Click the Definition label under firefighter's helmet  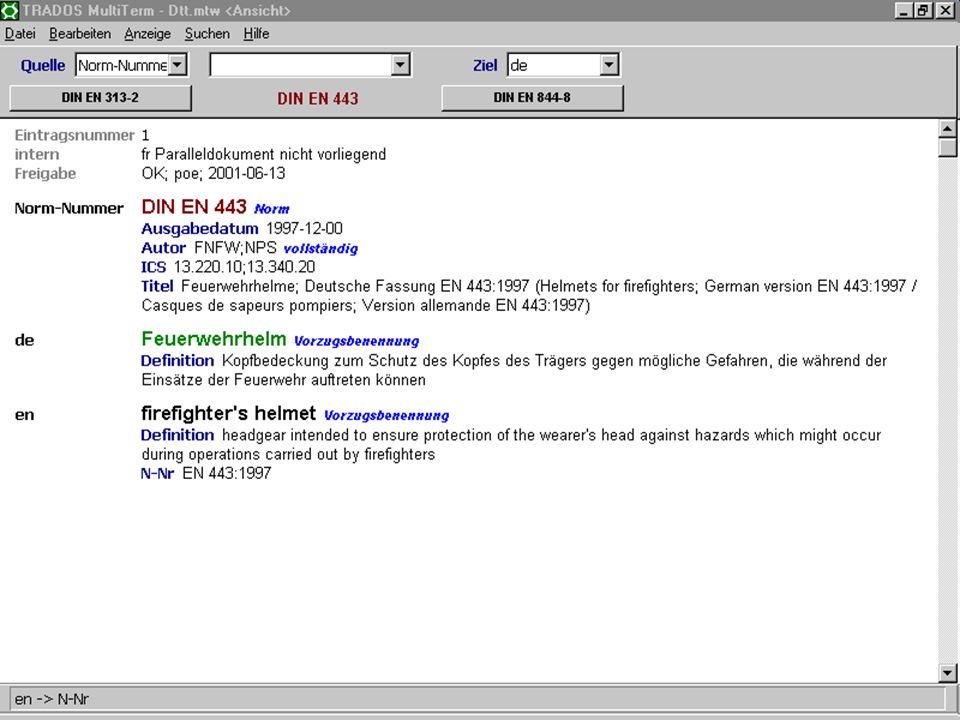(x=178, y=435)
